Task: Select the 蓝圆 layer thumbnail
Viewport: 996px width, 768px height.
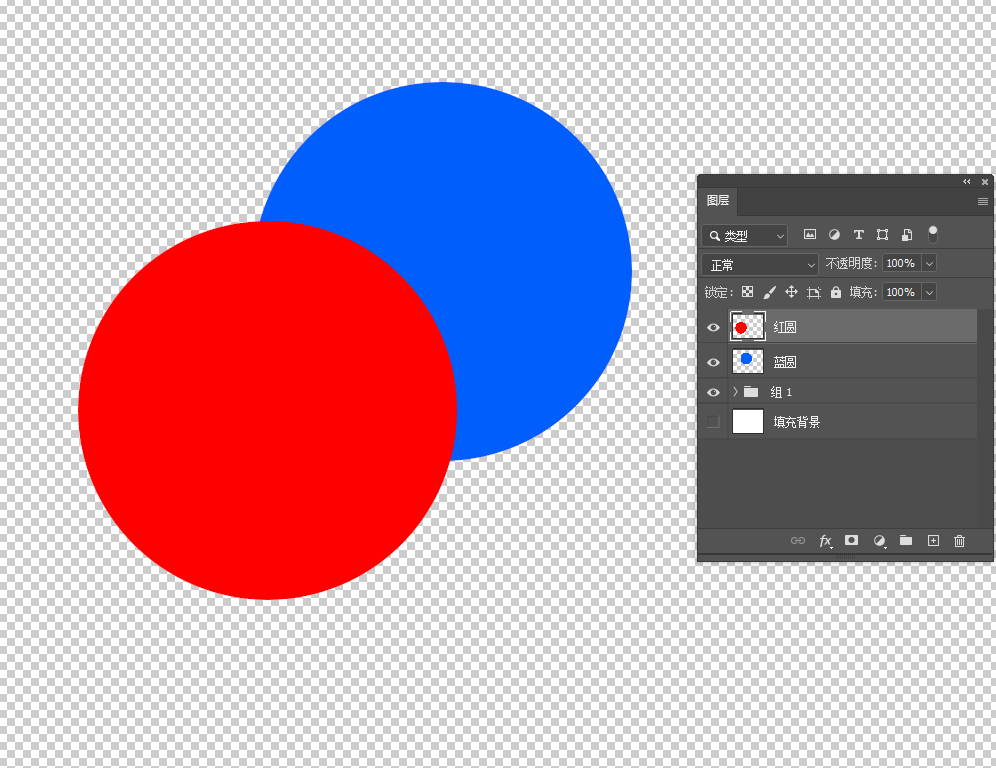Action: point(748,361)
